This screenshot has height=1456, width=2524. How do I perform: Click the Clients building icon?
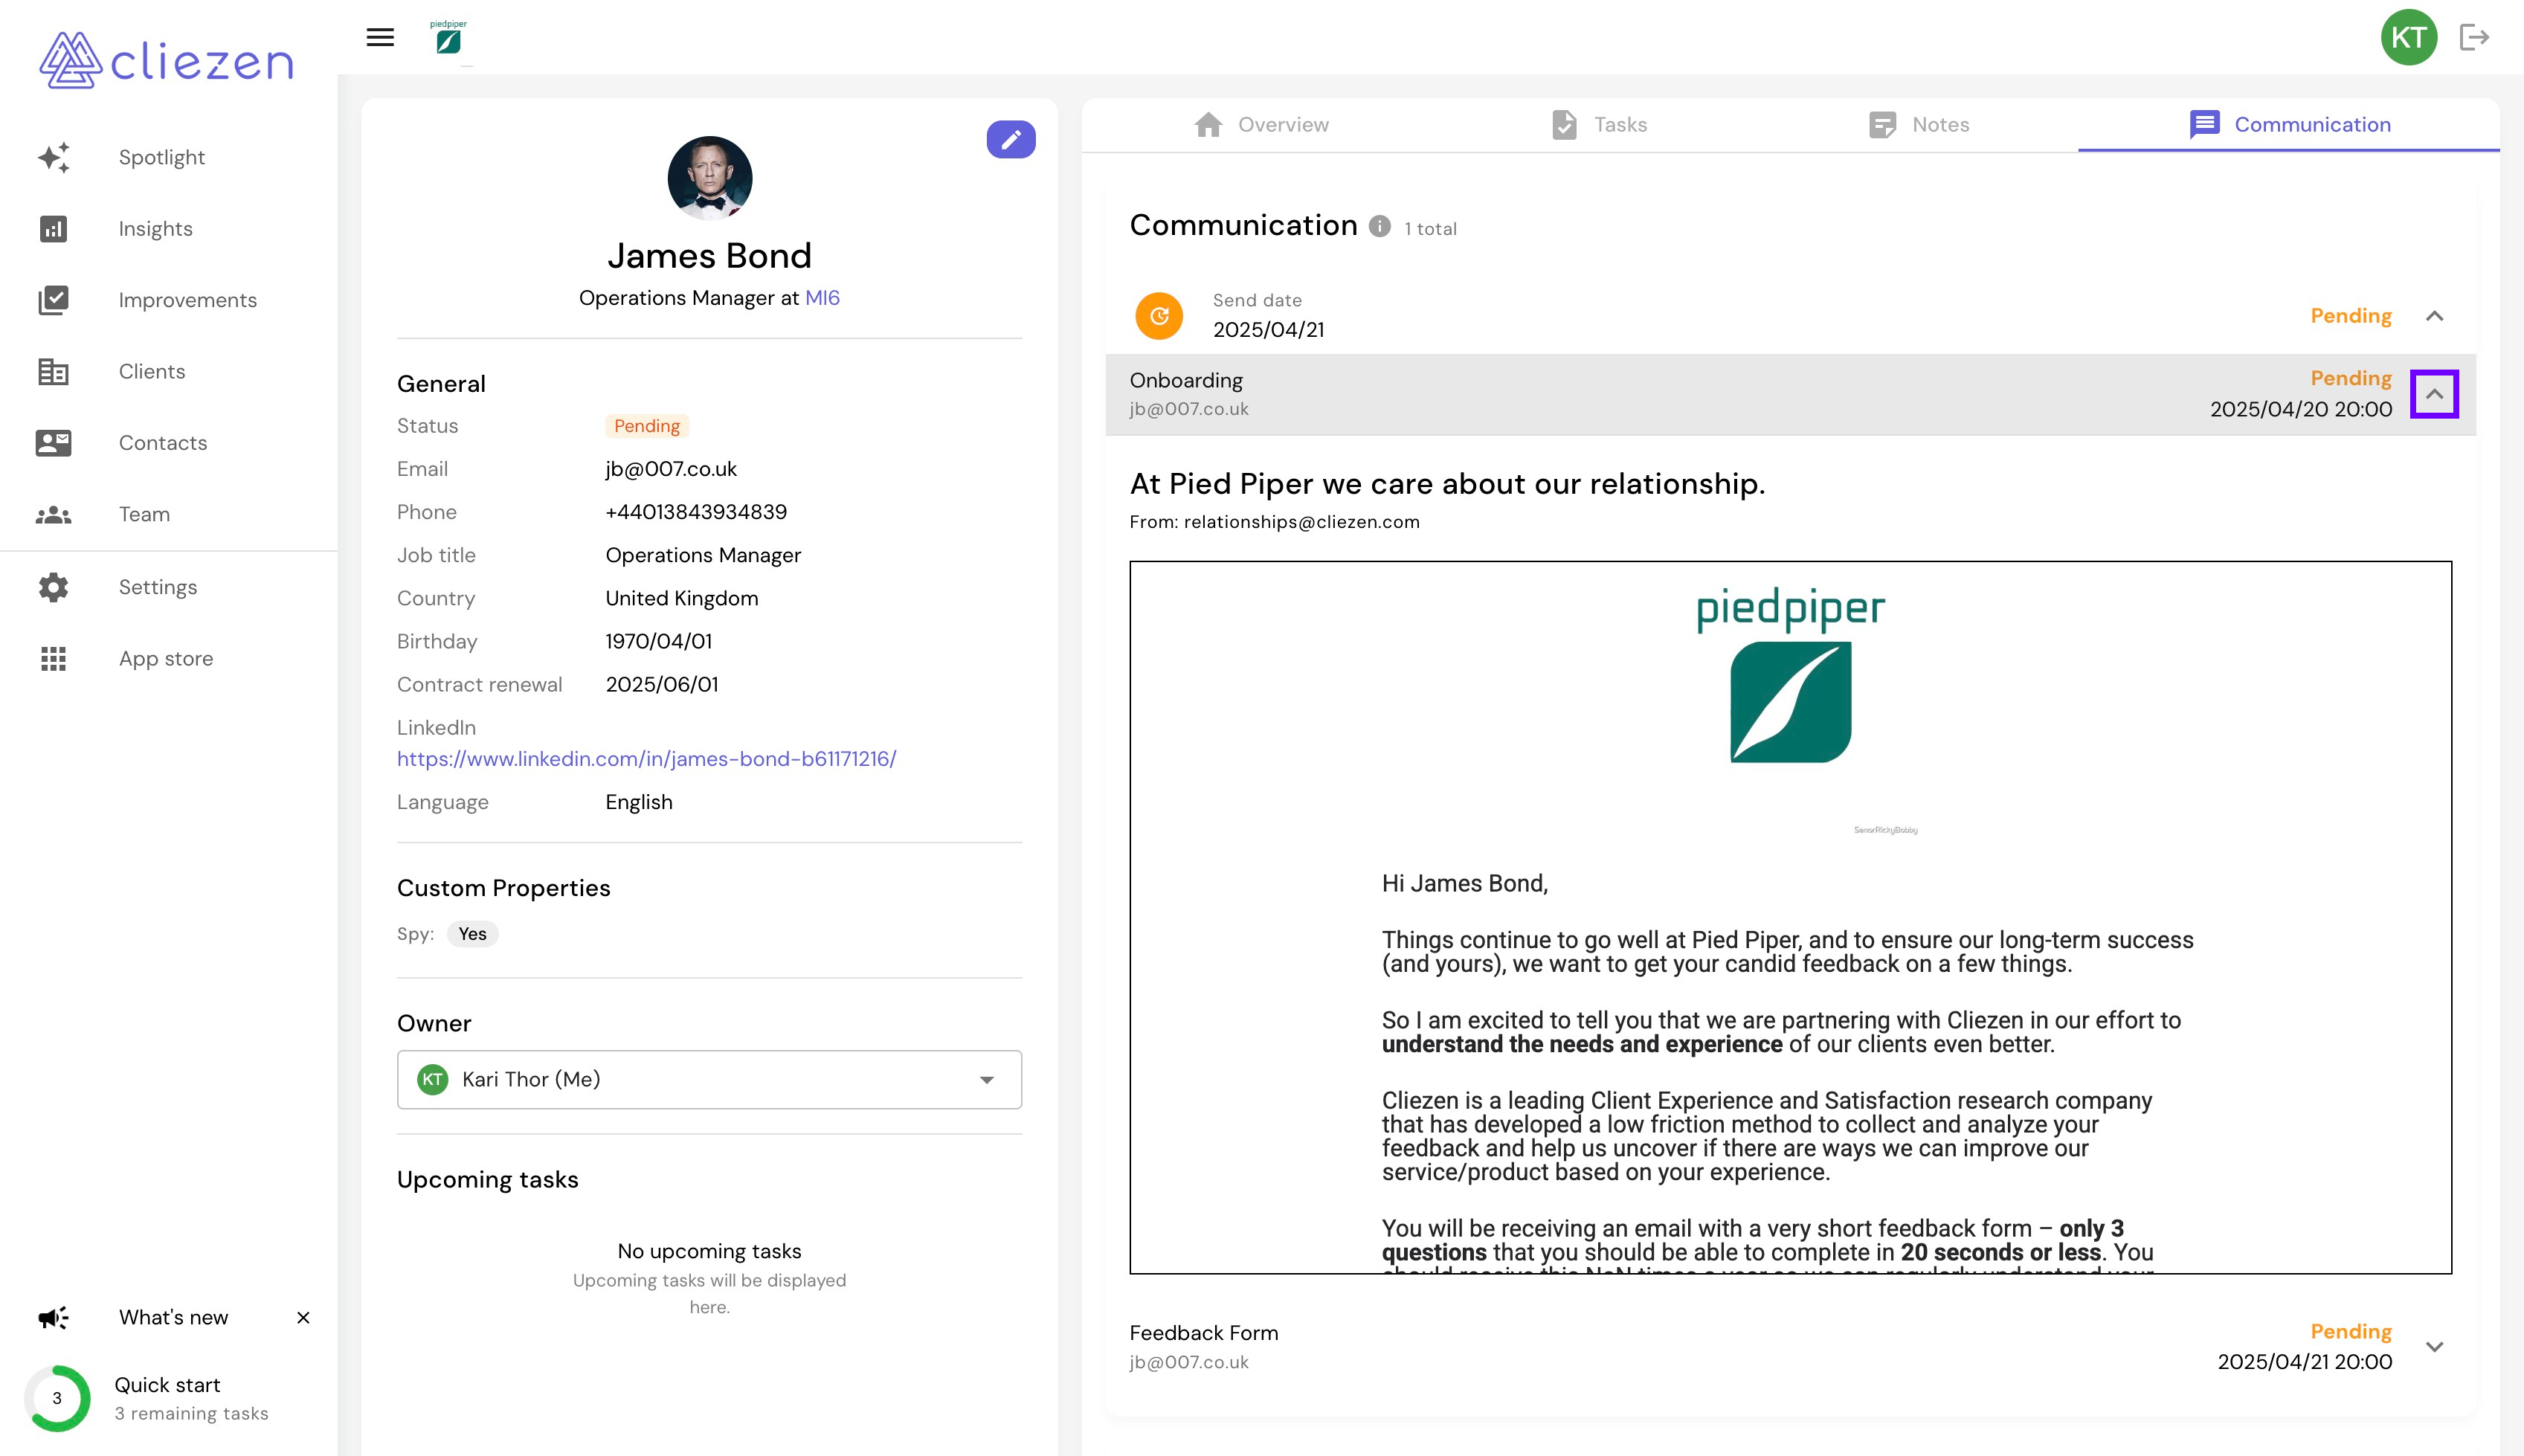54,371
